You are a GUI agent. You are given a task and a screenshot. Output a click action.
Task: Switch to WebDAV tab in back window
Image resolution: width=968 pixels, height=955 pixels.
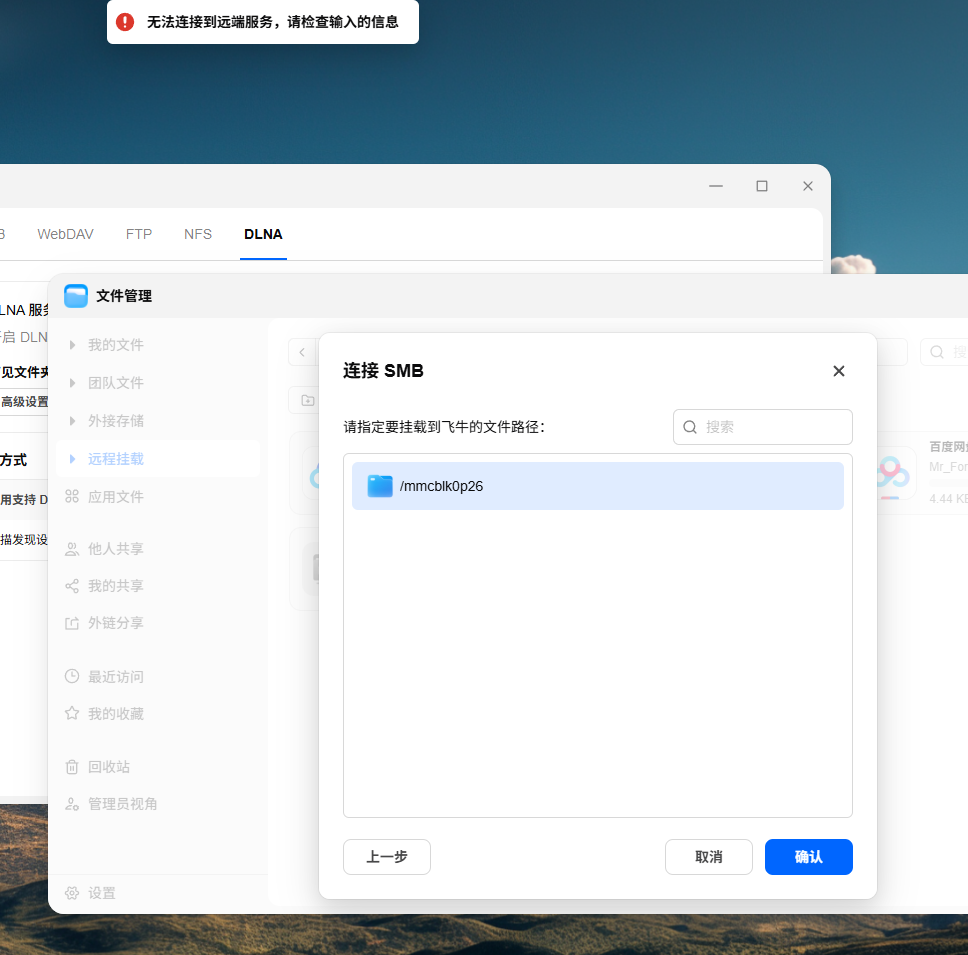pos(65,235)
